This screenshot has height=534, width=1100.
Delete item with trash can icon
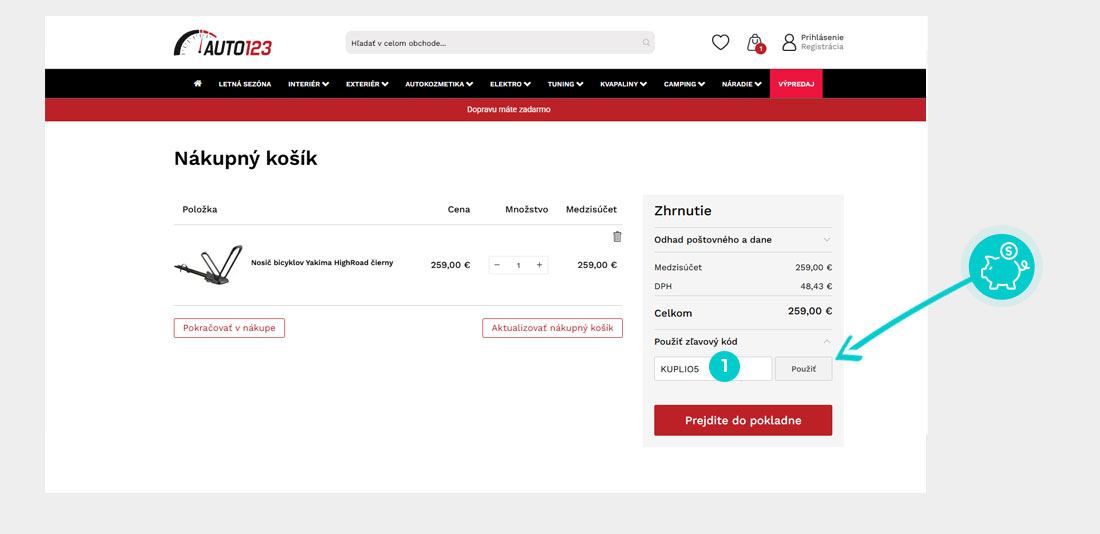point(617,237)
